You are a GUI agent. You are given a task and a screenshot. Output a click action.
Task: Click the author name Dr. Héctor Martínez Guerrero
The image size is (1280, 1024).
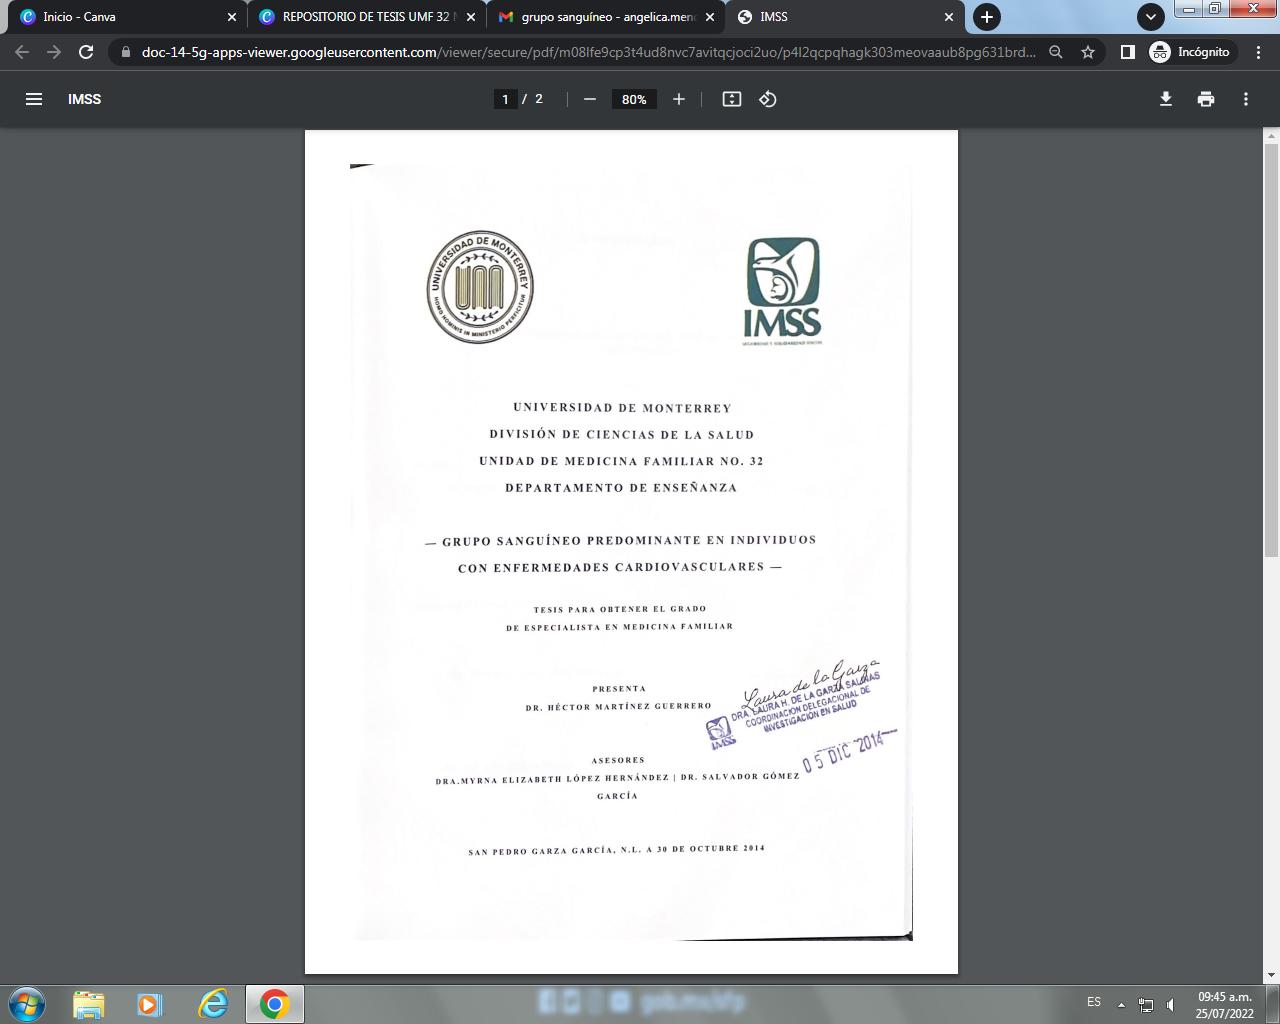pyautogui.click(x=619, y=706)
